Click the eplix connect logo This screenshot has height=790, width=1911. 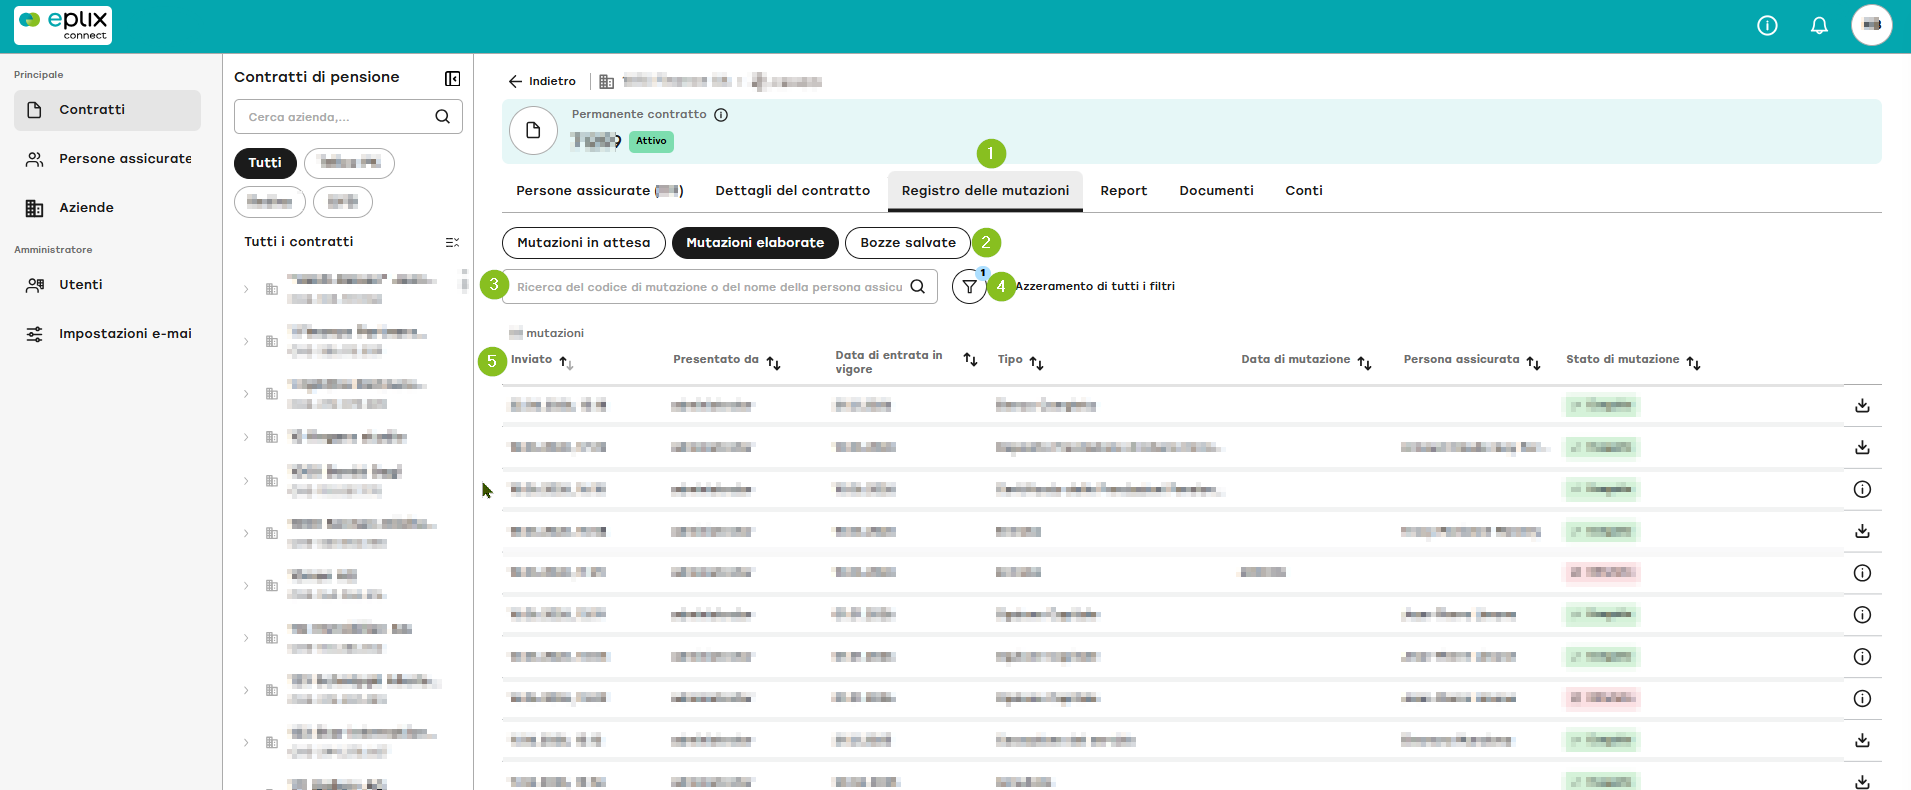point(63,25)
